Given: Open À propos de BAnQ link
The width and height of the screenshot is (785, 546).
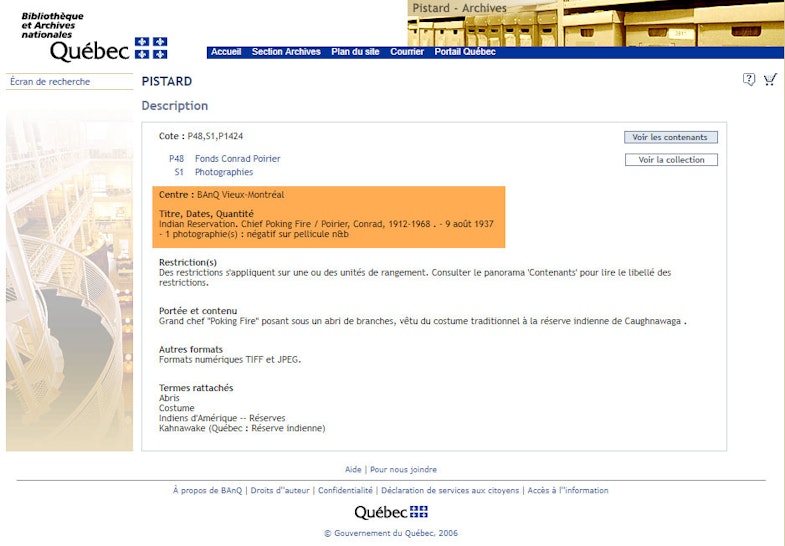Looking at the screenshot, I should 207,490.
